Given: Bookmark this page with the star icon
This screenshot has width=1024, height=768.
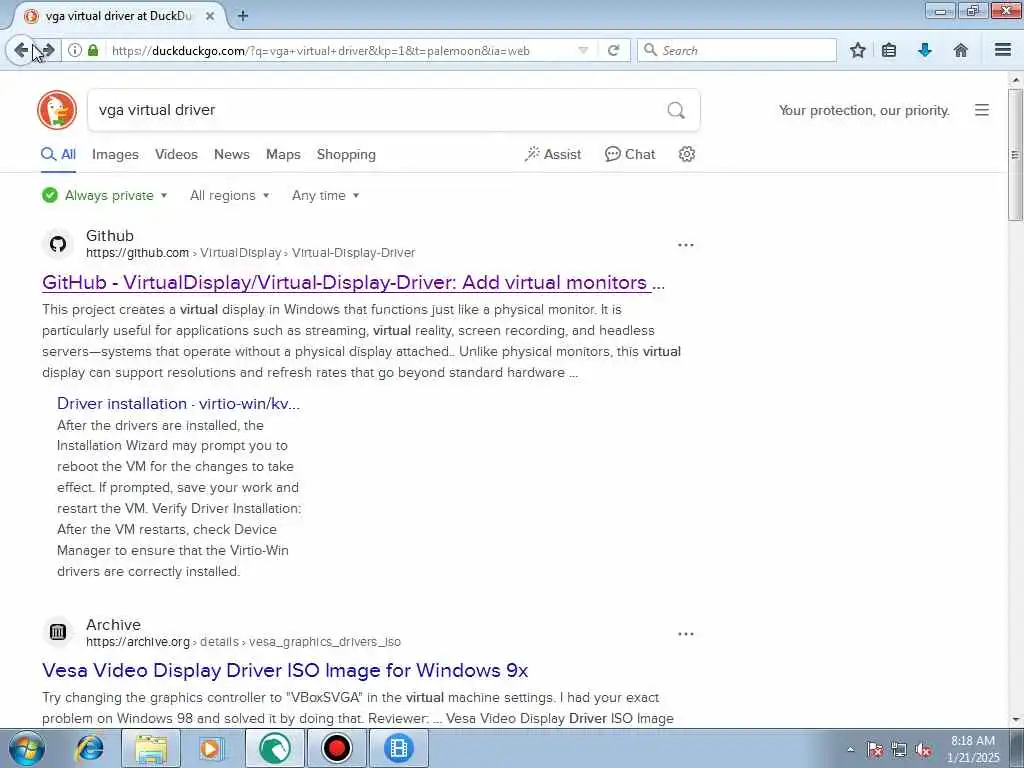Looking at the screenshot, I should (858, 50).
